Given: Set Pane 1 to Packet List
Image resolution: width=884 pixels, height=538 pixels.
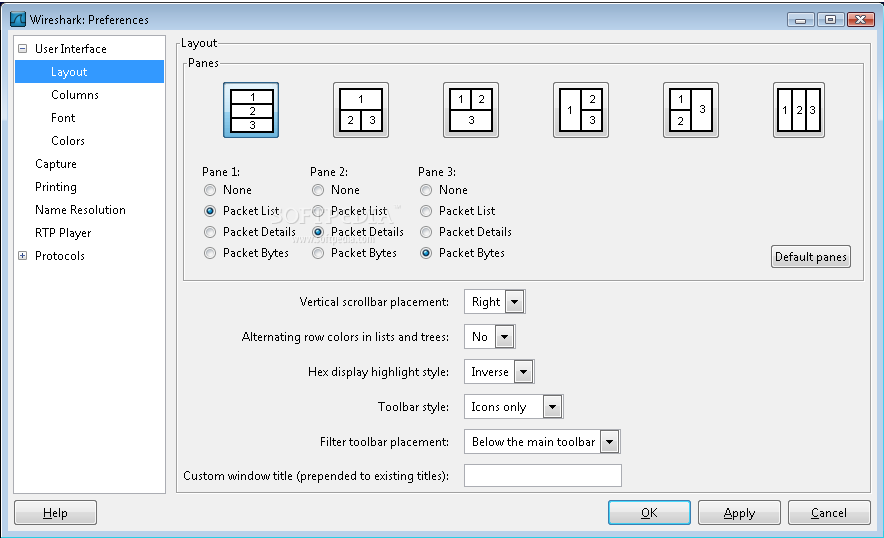Looking at the screenshot, I should pyautogui.click(x=210, y=211).
